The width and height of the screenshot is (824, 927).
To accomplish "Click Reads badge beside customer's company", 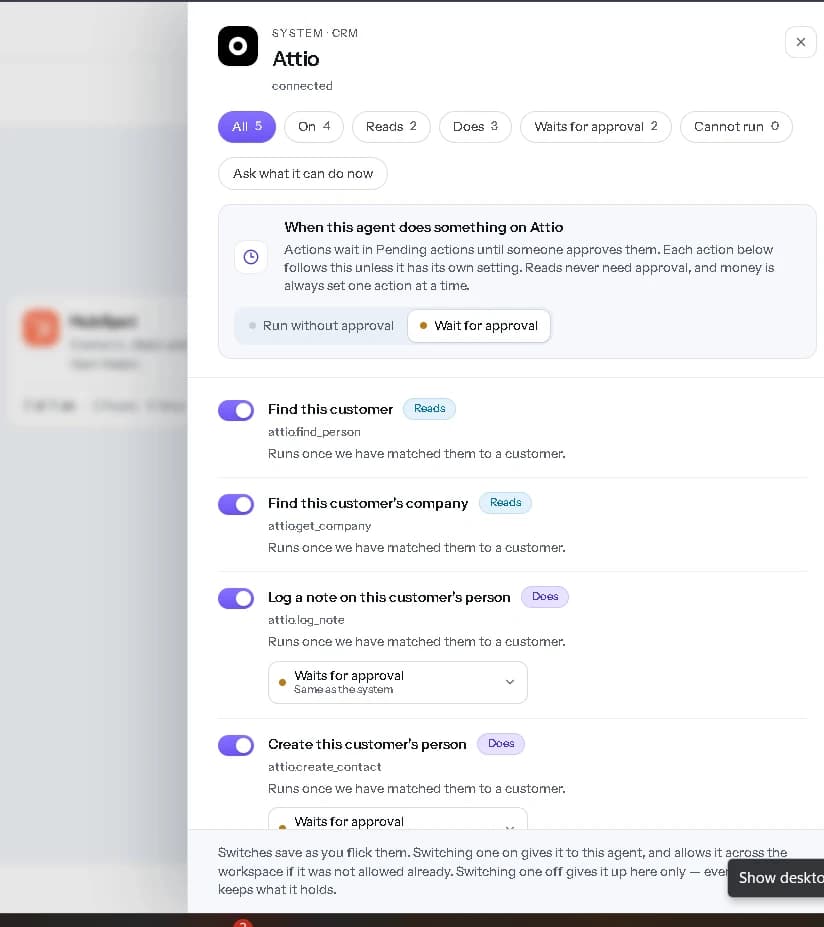I will pyautogui.click(x=505, y=503).
